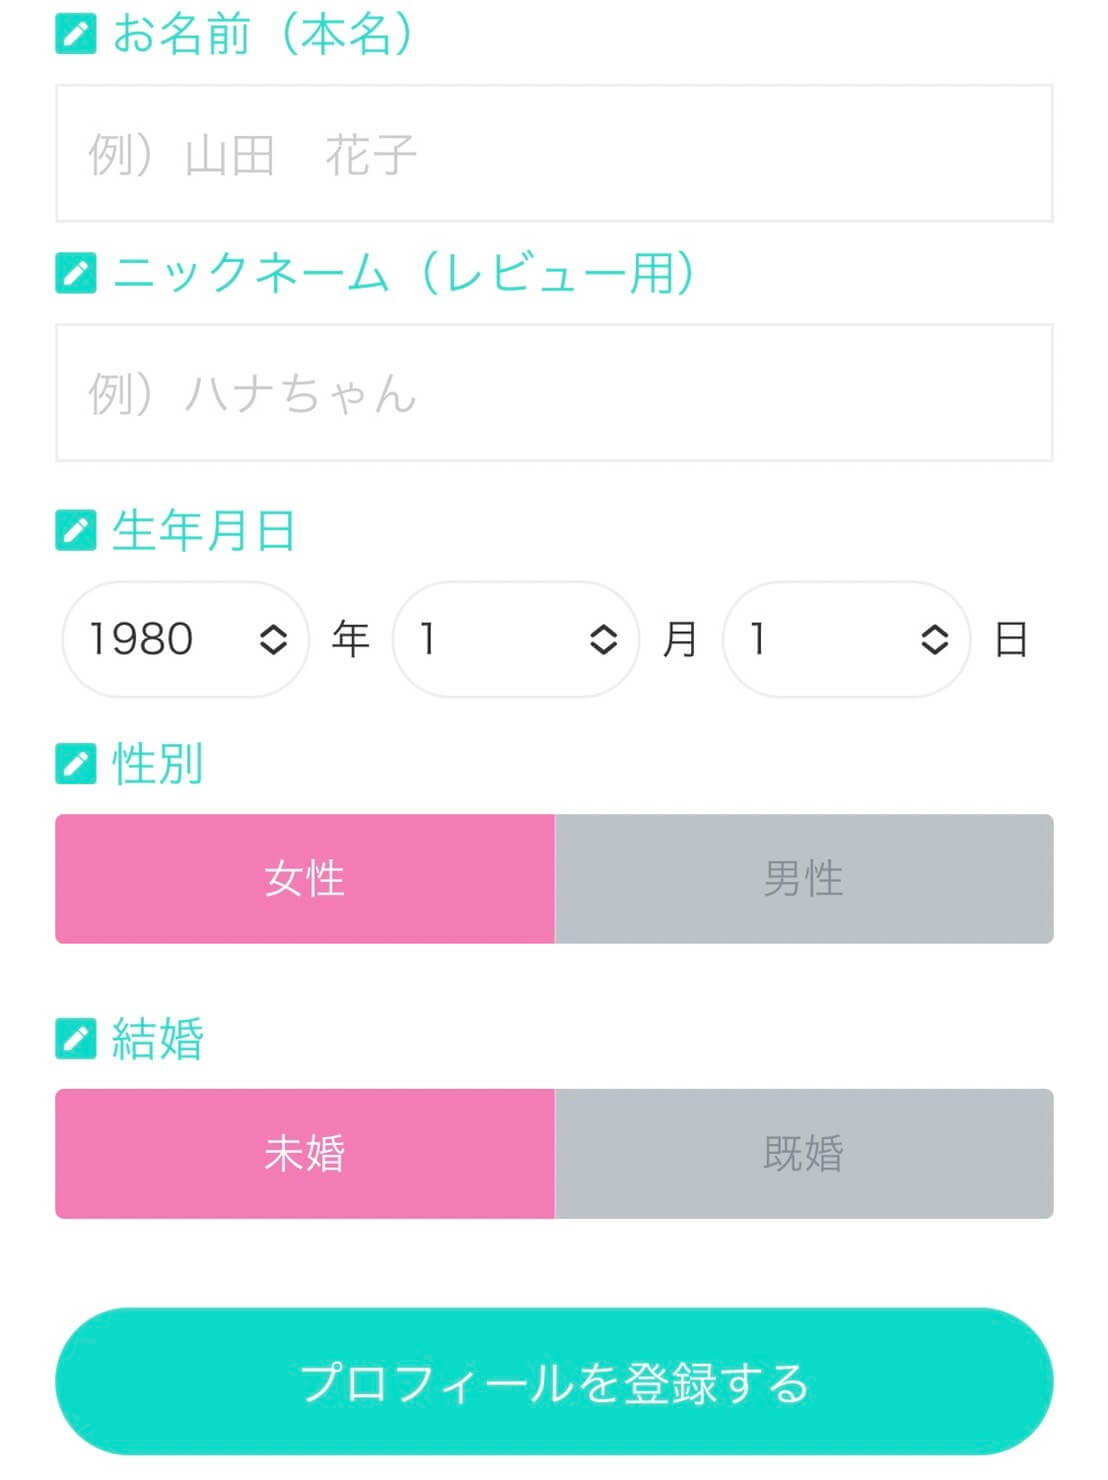Click the pencil icon beside ニックネーム label

[x=75, y=273]
